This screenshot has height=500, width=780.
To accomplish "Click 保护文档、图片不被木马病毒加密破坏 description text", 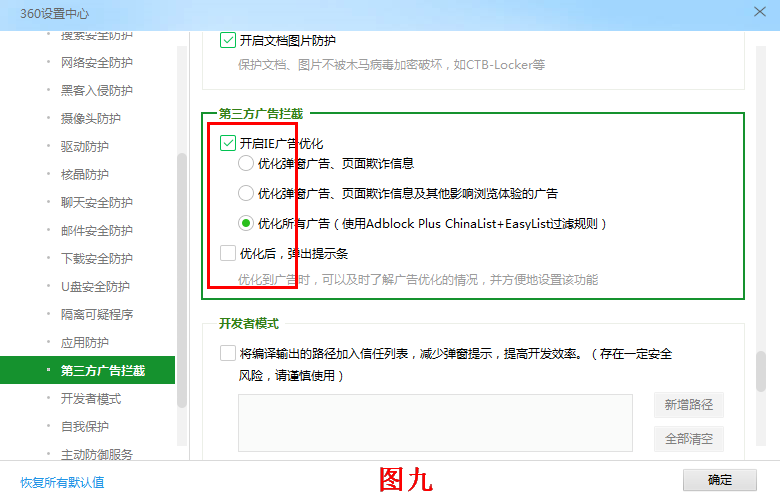I will [391, 65].
